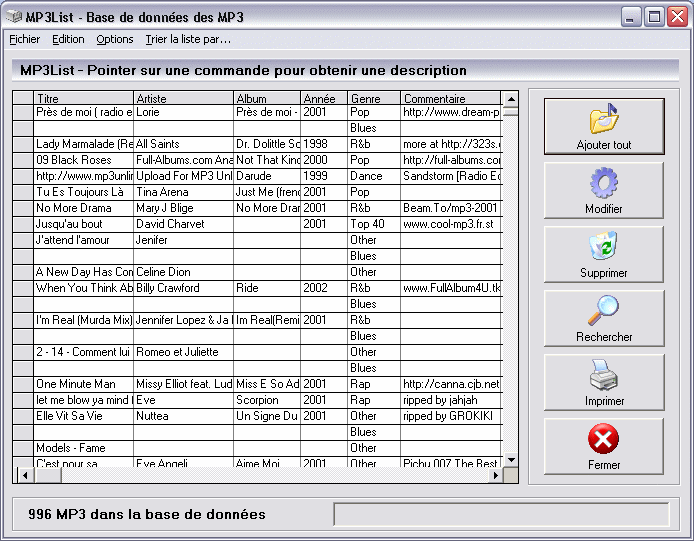Select the 'Romeo et Juliette' artist cell
Viewport: 694px width, 541px height.
pyautogui.click(x=183, y=352)
